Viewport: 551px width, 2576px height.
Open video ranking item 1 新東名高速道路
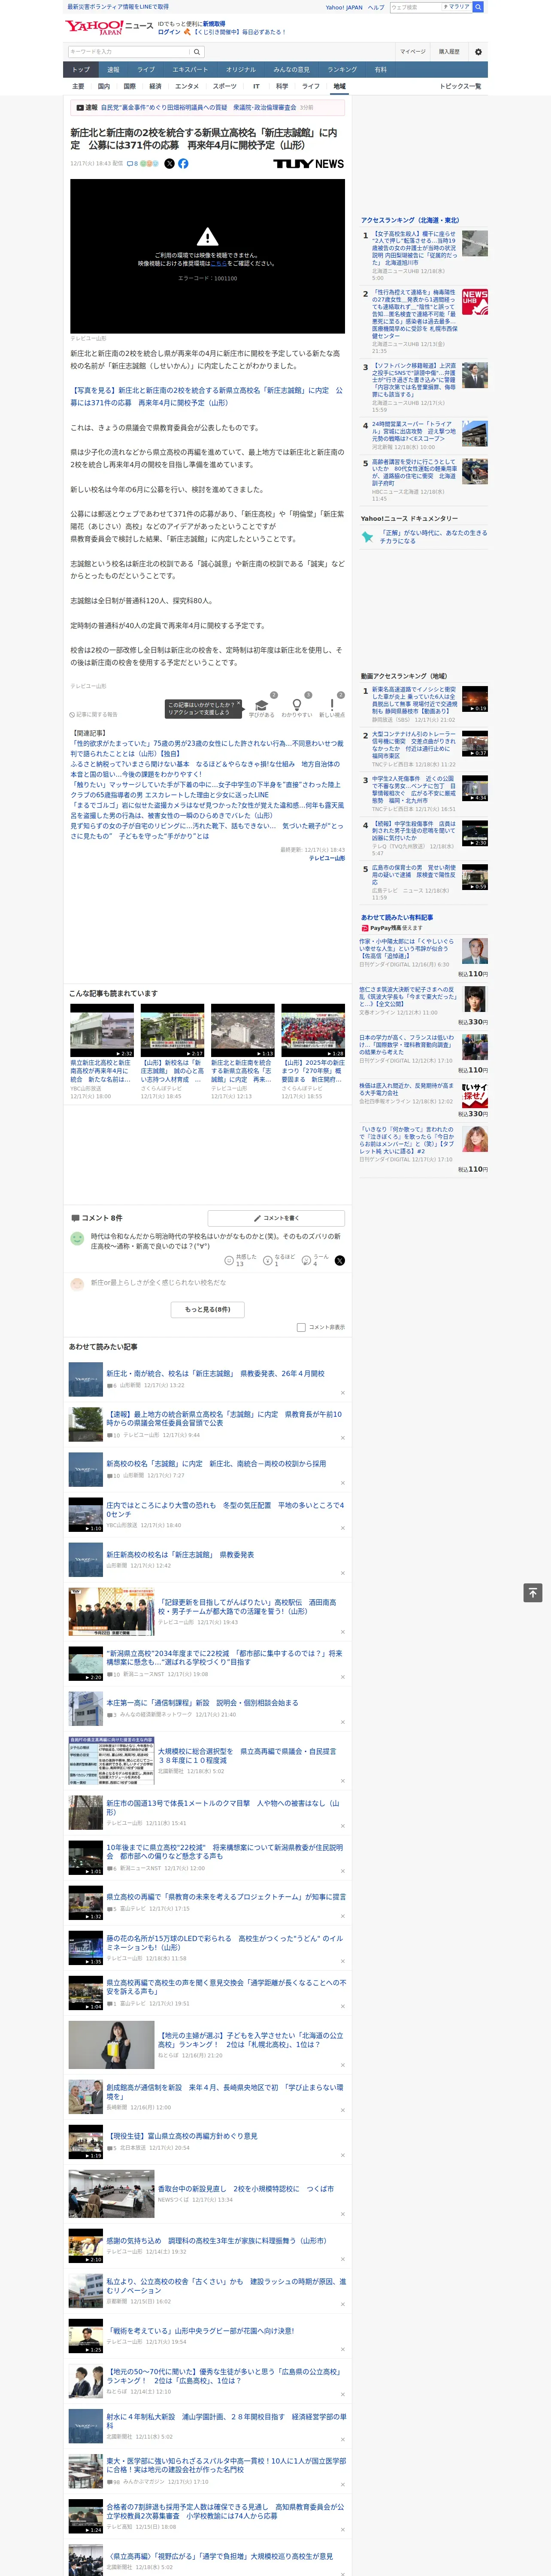[x=414, y=701]
